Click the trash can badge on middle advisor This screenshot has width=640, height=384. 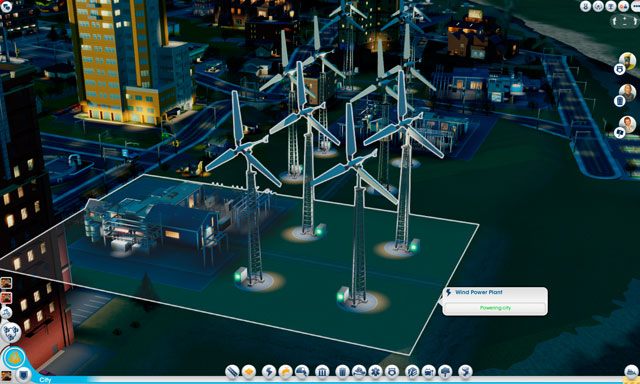(x=619, y=101)
